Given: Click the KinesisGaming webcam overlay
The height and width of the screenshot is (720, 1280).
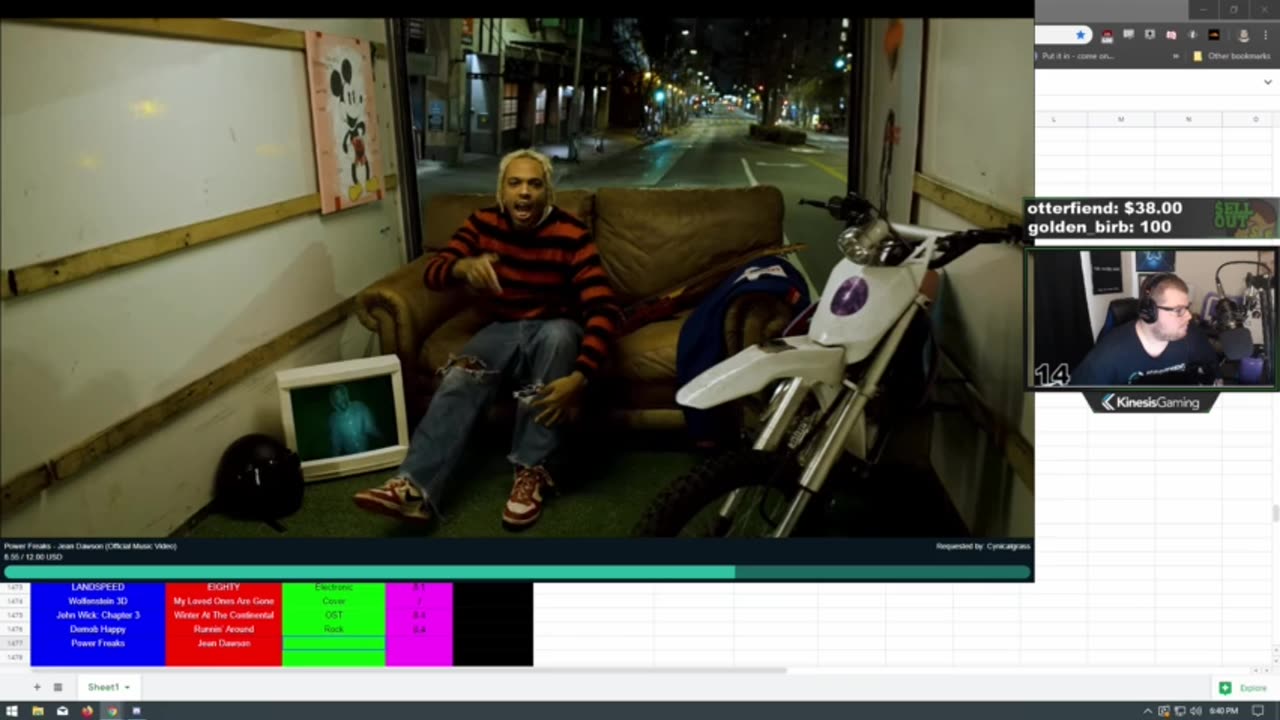Looking at the screenshot, I should pos(1150,318).
